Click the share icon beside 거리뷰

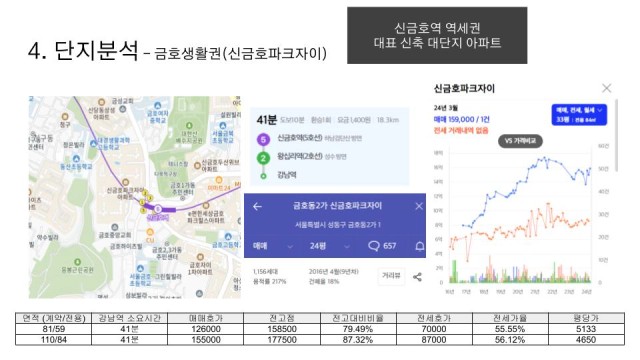[x=417, y=277]
